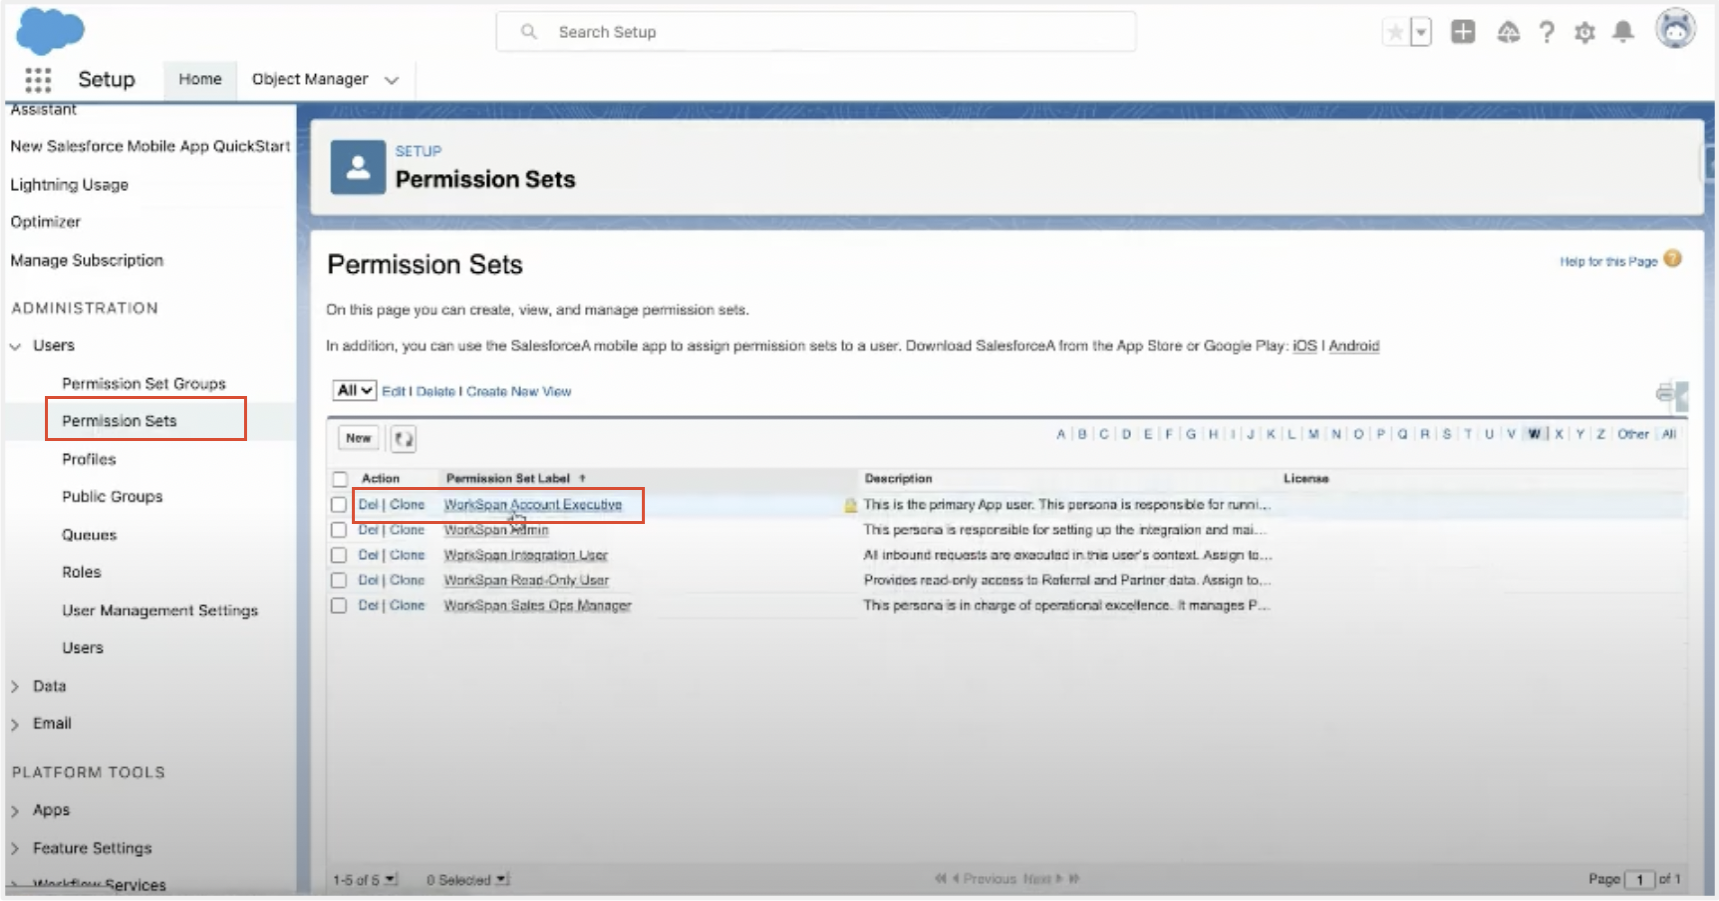Open Manage Subscription in sidebar
Viewport: 1719px width, 901px height.
point(86,260)
